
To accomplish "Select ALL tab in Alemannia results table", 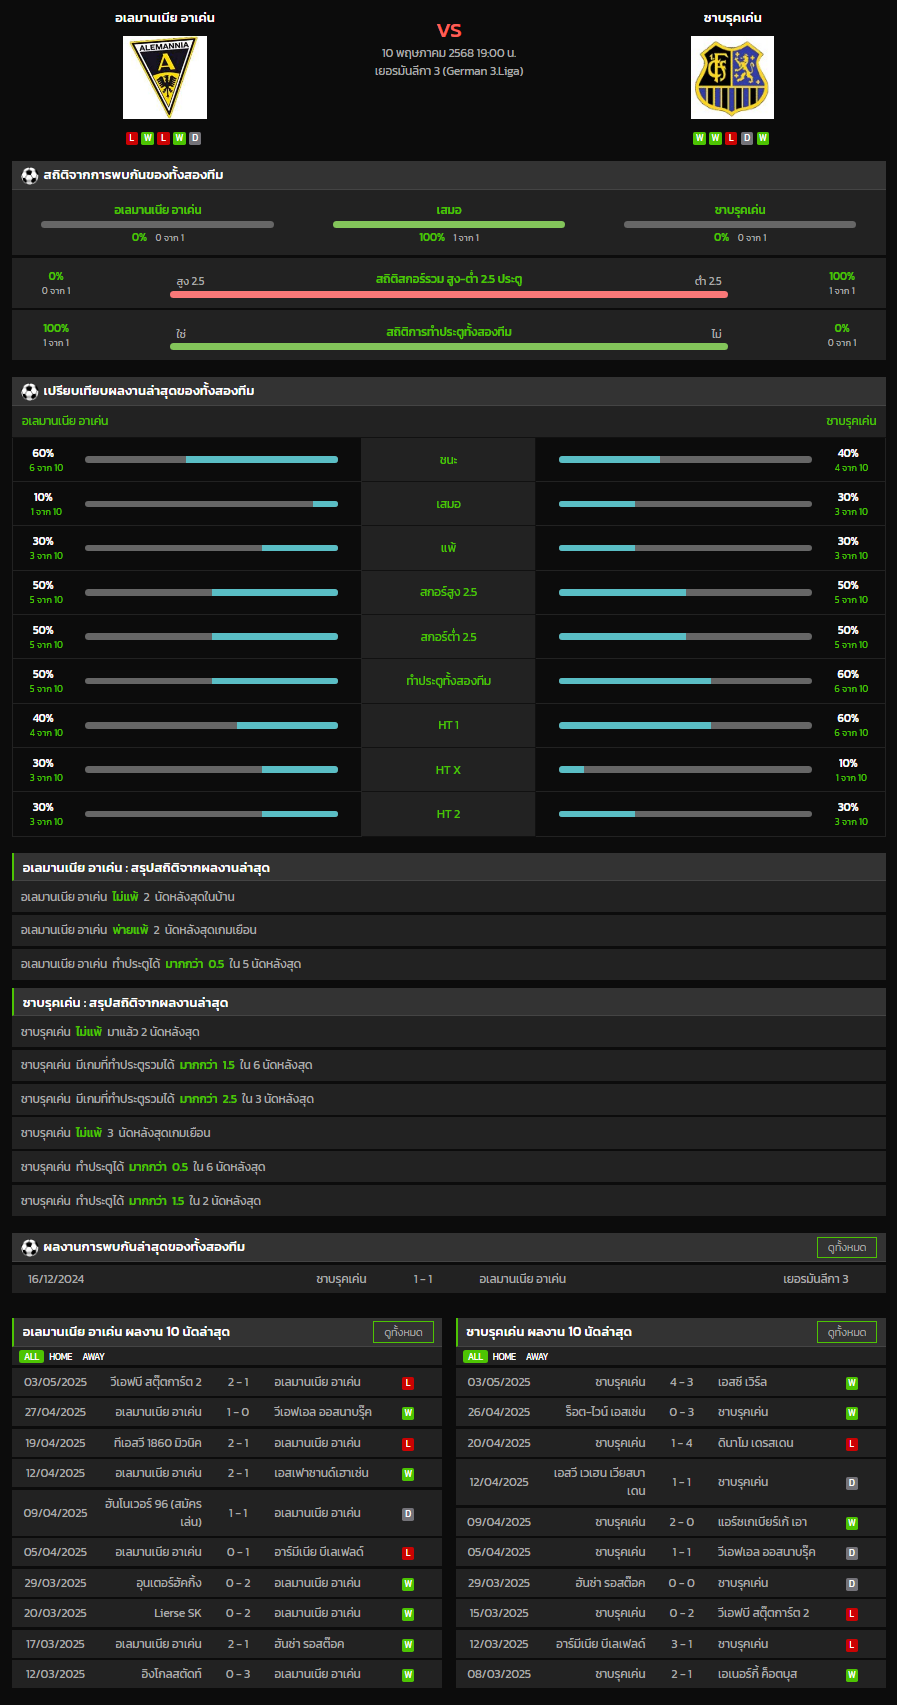I will pyautogui.click(x=31, y=1357).
